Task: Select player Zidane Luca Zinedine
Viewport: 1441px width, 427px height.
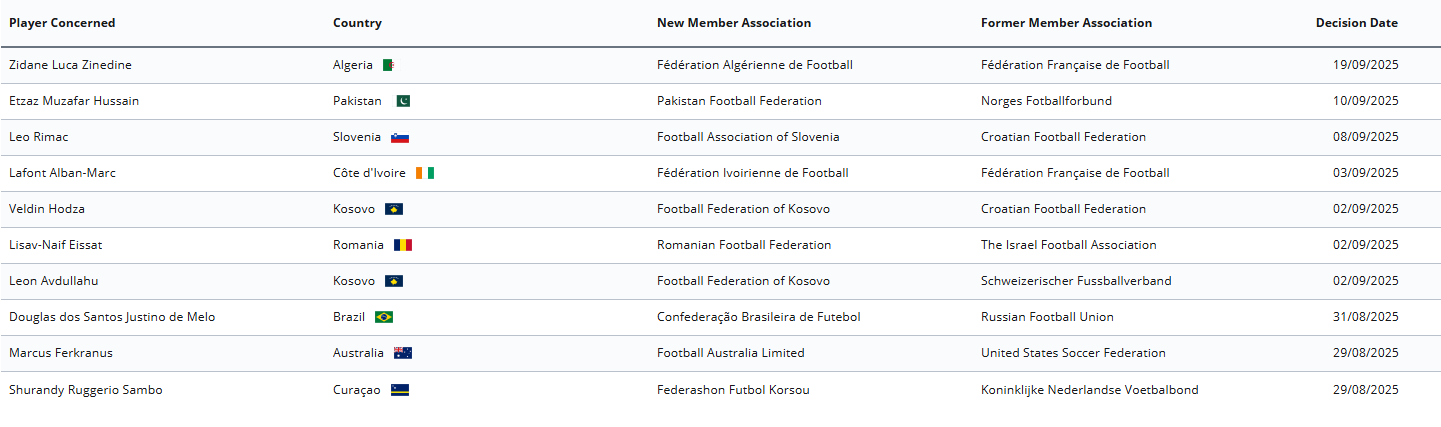Action: [70, 65]
